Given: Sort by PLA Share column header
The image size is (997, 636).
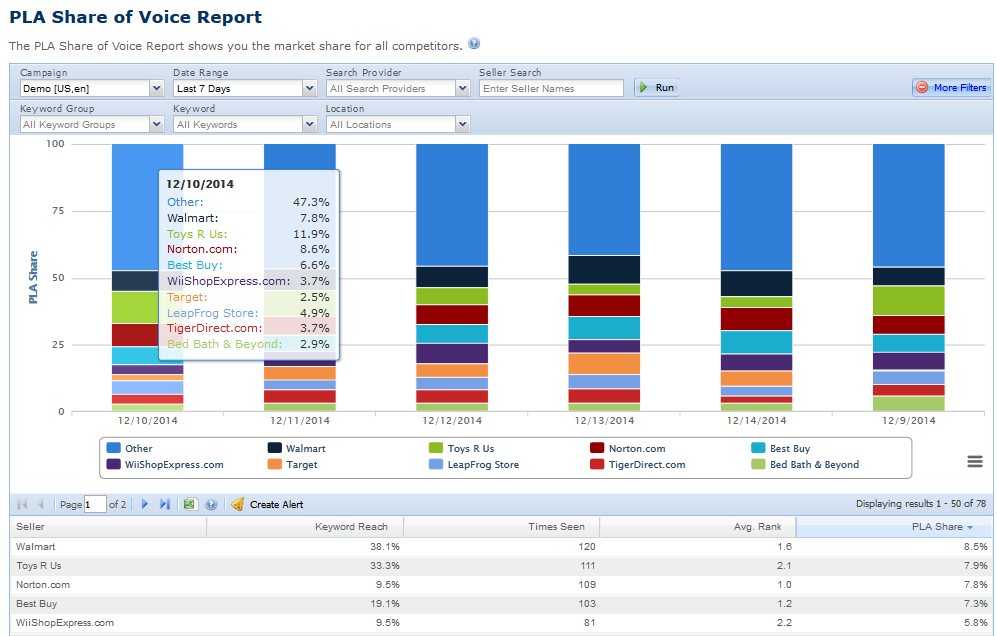Looking at the screenshot, I should (x=894, y=527).
